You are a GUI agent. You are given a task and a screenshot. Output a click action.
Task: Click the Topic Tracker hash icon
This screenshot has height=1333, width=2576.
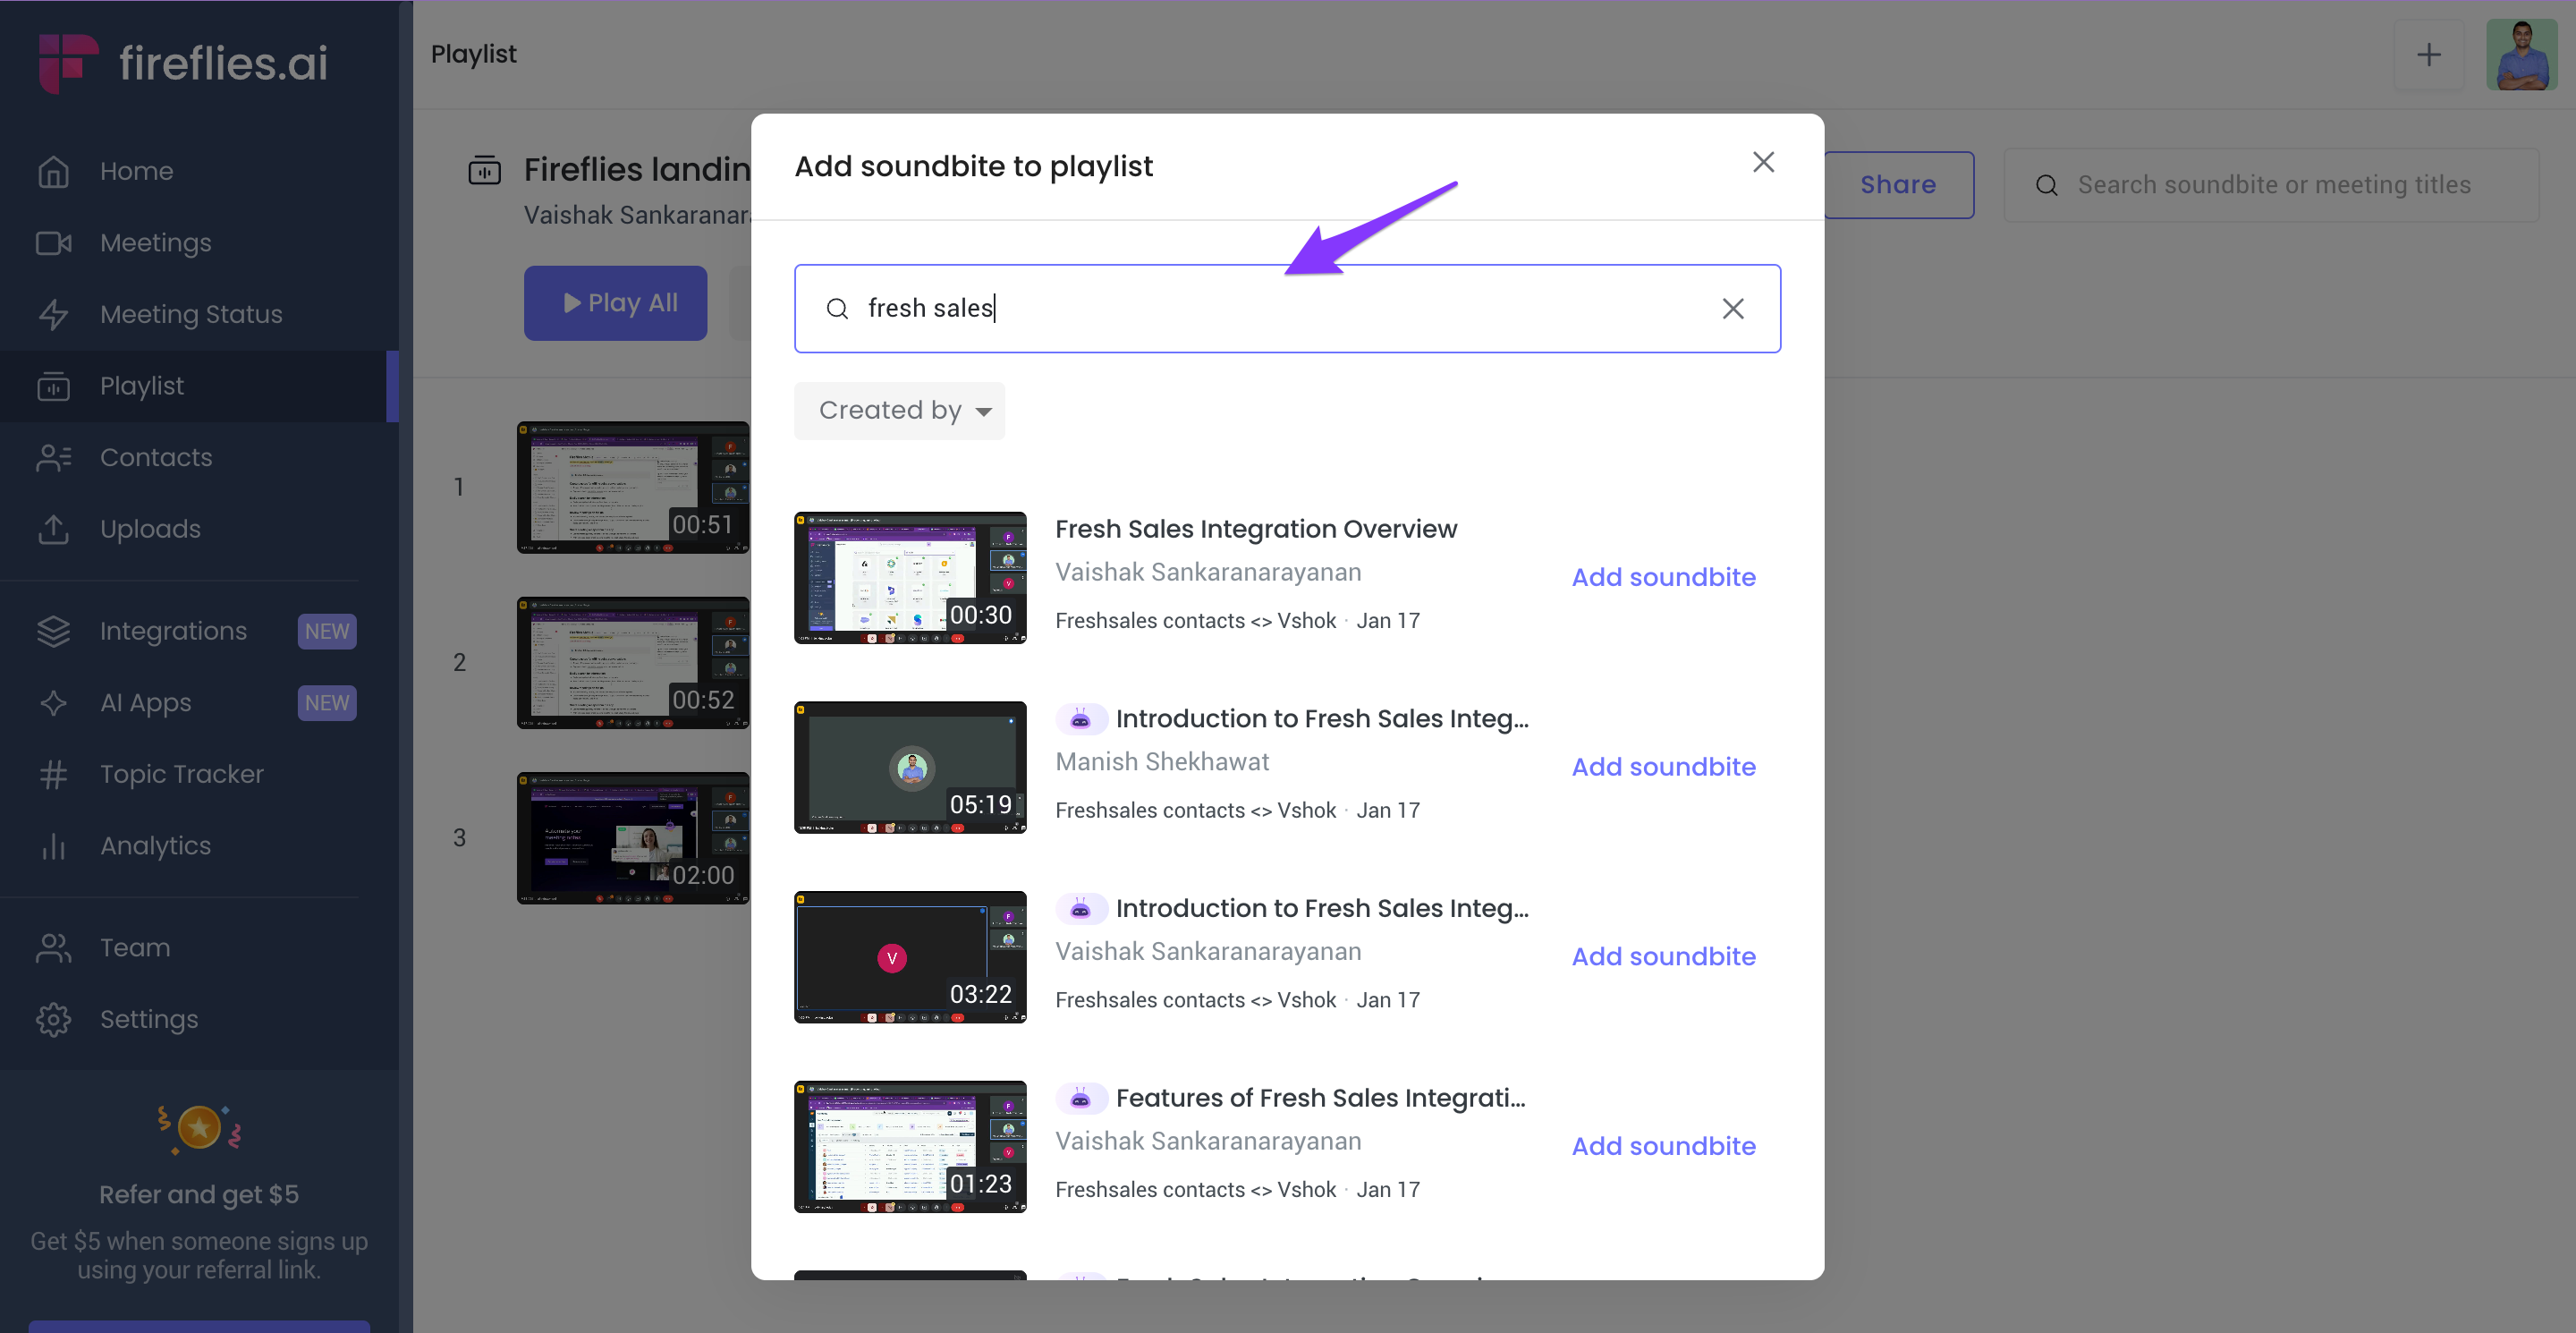point(53,774)
